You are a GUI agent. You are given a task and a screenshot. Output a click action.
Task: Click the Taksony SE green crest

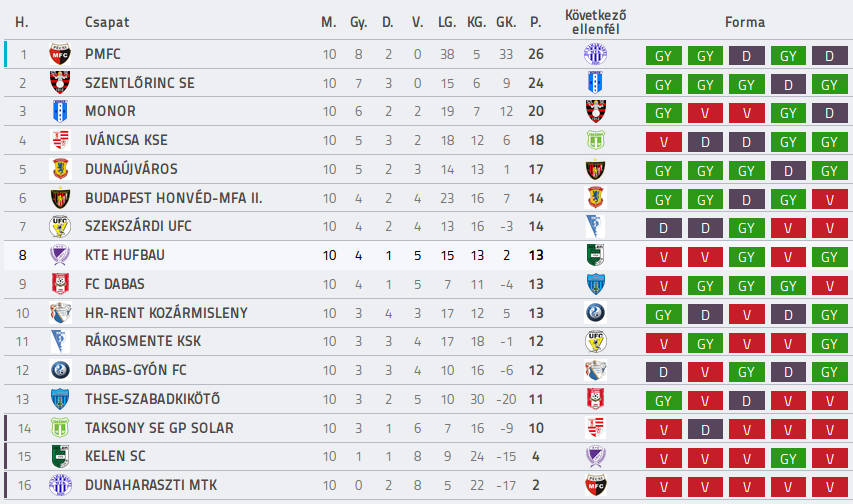60,428
